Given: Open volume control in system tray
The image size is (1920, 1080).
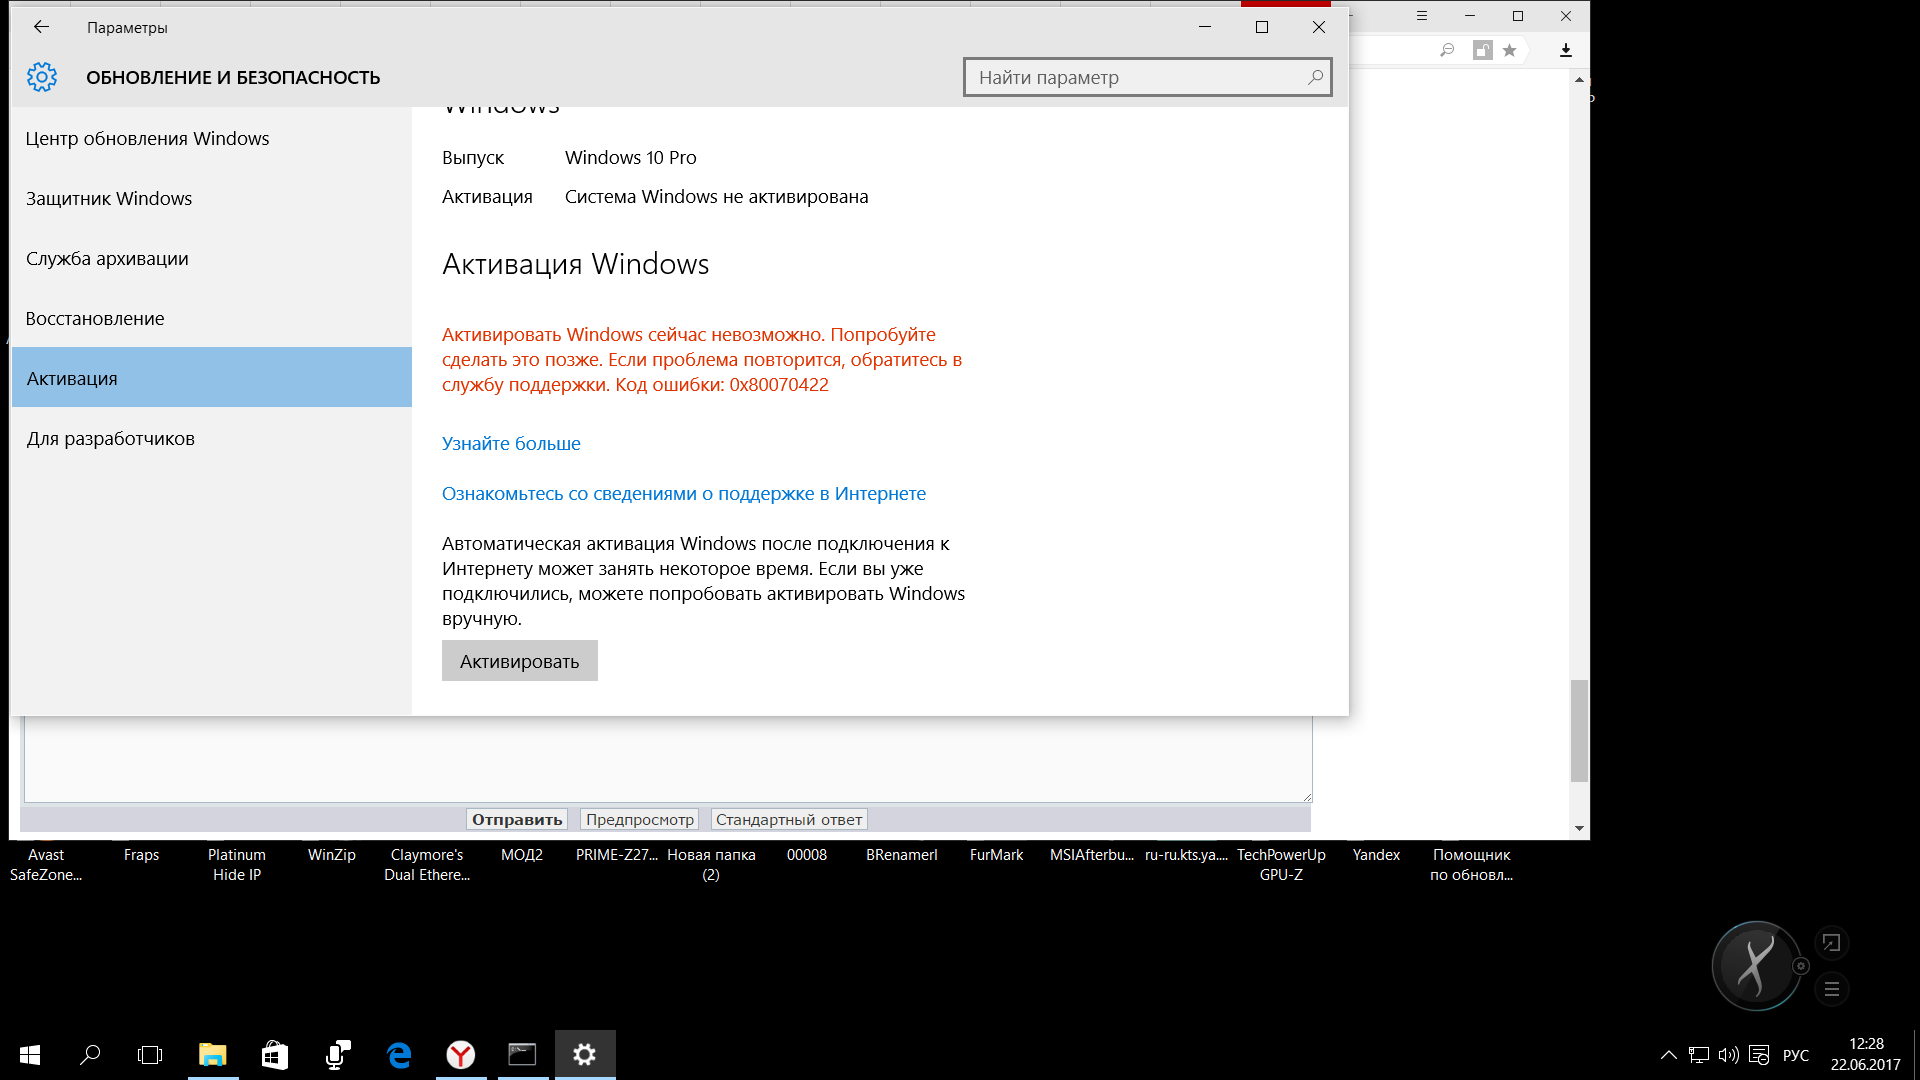Looking at the screenshot, I should [1728, 1055].
